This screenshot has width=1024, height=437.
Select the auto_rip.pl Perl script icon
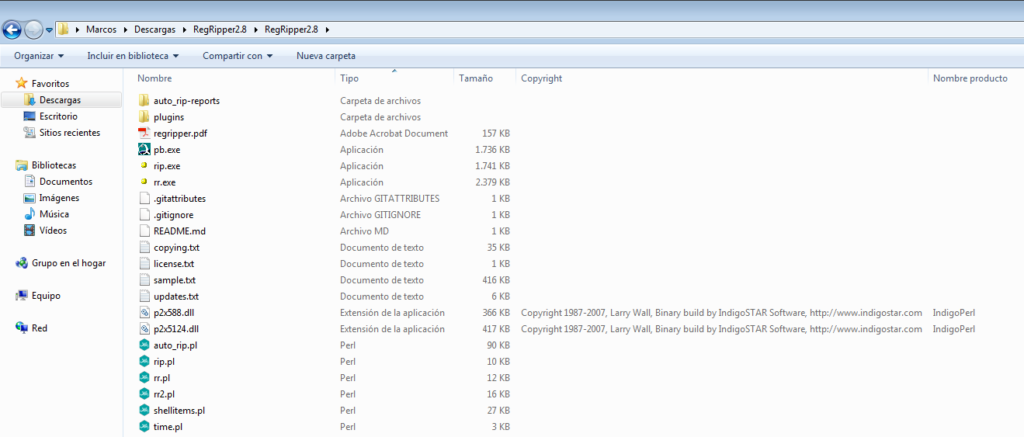pos(144,345)
